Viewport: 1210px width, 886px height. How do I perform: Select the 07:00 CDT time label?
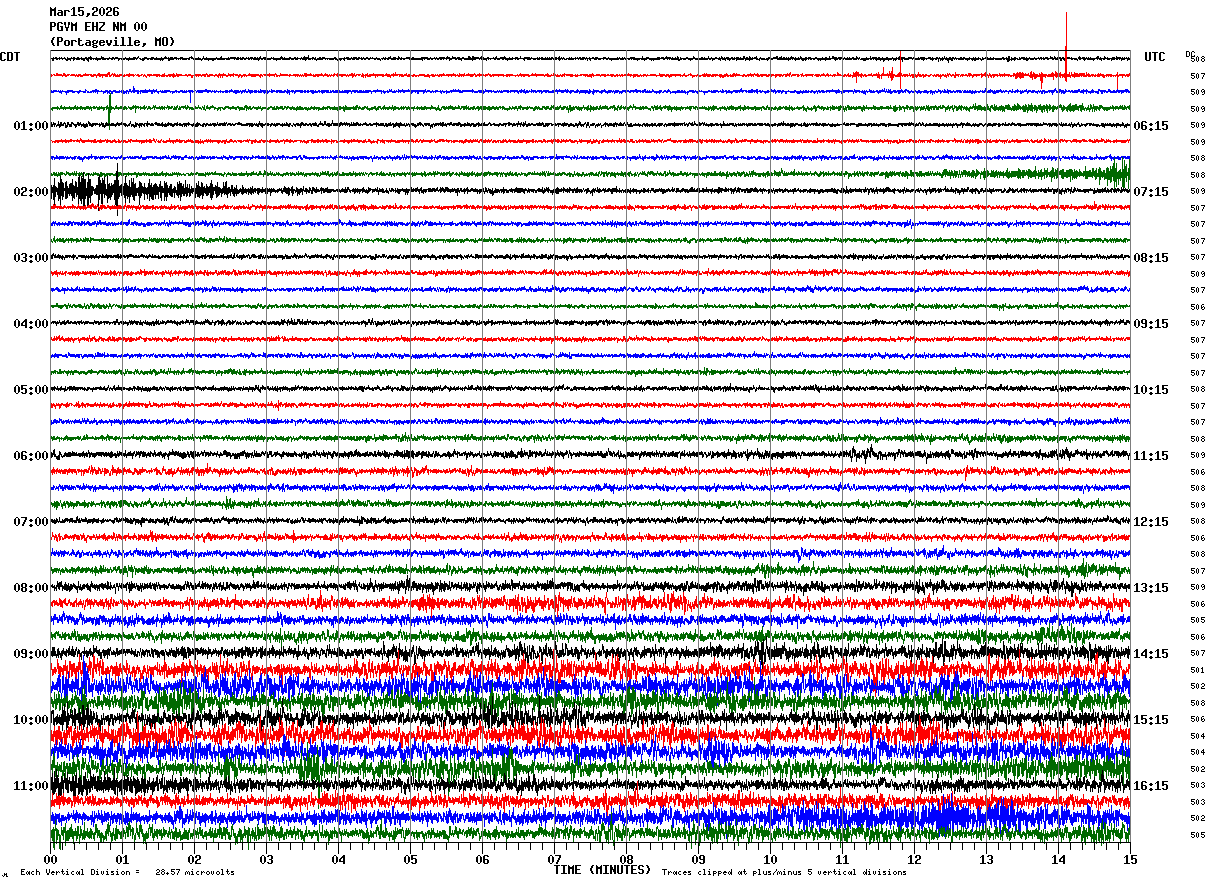coord(31,522)
